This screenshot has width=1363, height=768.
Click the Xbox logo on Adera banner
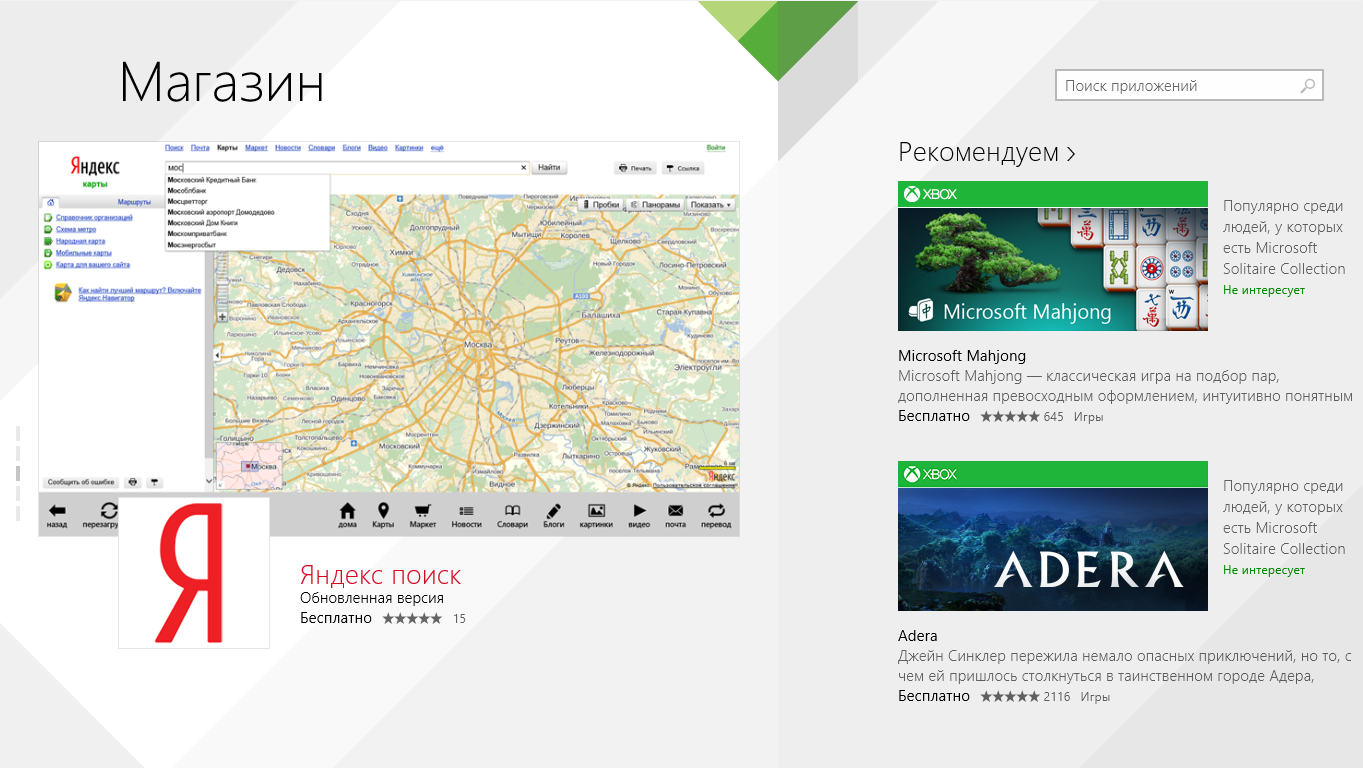click(x=930, y=474)
